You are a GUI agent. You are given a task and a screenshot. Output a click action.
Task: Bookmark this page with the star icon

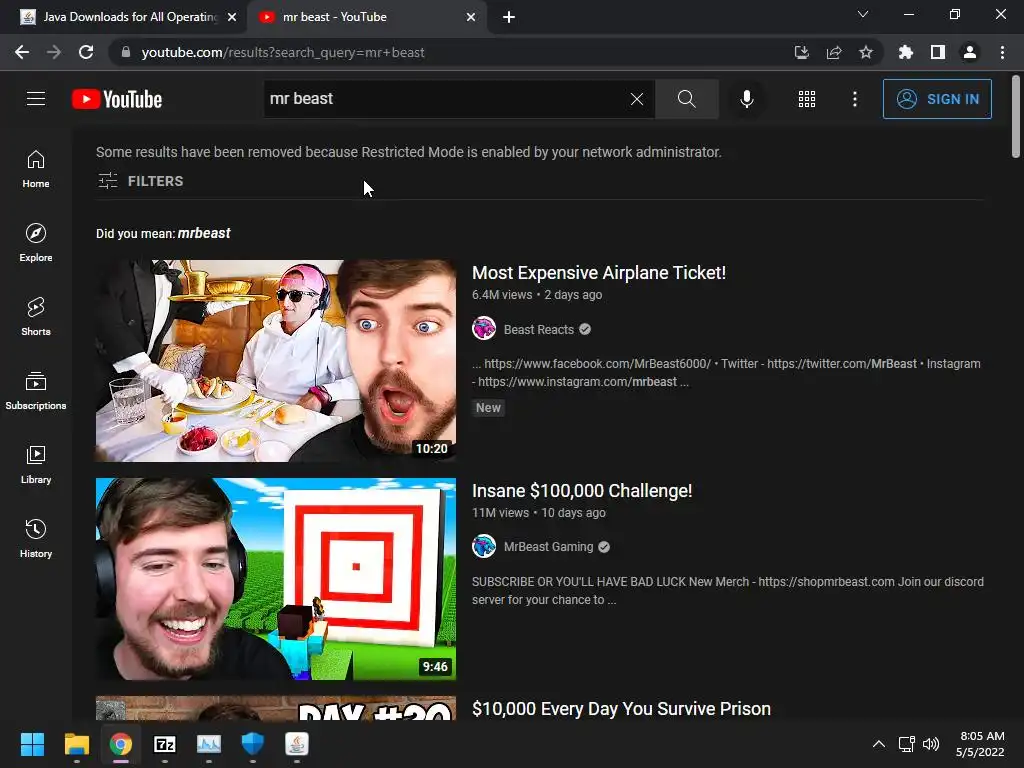(x=865, y=52)
